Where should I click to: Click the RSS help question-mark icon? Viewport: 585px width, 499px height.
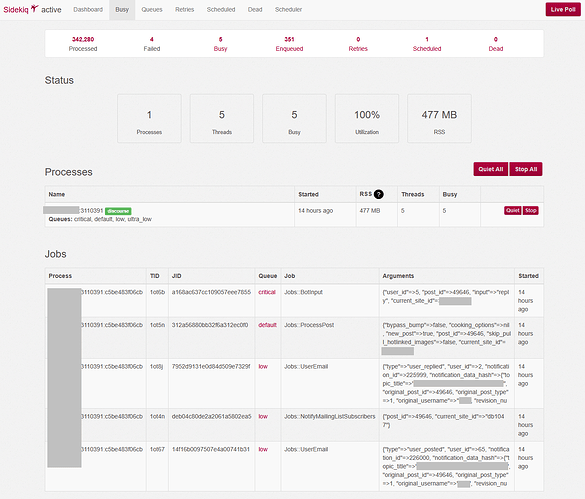pos(378,194)
